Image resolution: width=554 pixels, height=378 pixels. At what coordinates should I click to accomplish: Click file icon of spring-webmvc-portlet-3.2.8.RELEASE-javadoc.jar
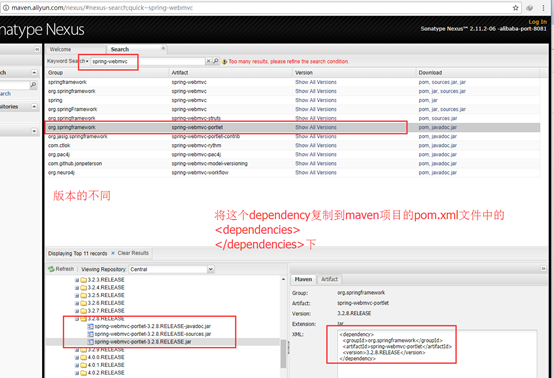(x=90, y=326)
